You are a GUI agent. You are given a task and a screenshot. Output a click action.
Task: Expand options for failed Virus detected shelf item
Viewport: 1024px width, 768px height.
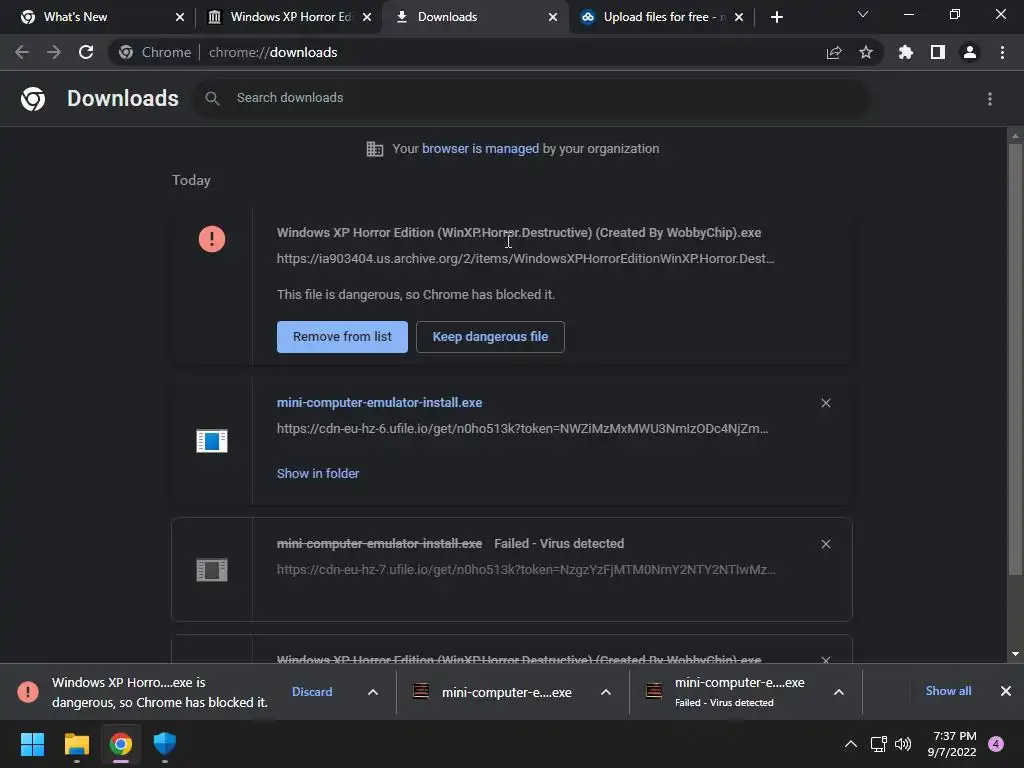839,692
